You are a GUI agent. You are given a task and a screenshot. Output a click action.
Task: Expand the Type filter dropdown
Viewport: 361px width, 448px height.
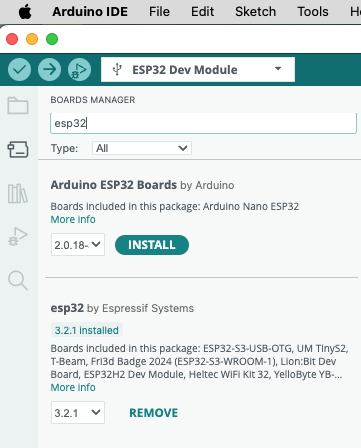tap(142, 148)
